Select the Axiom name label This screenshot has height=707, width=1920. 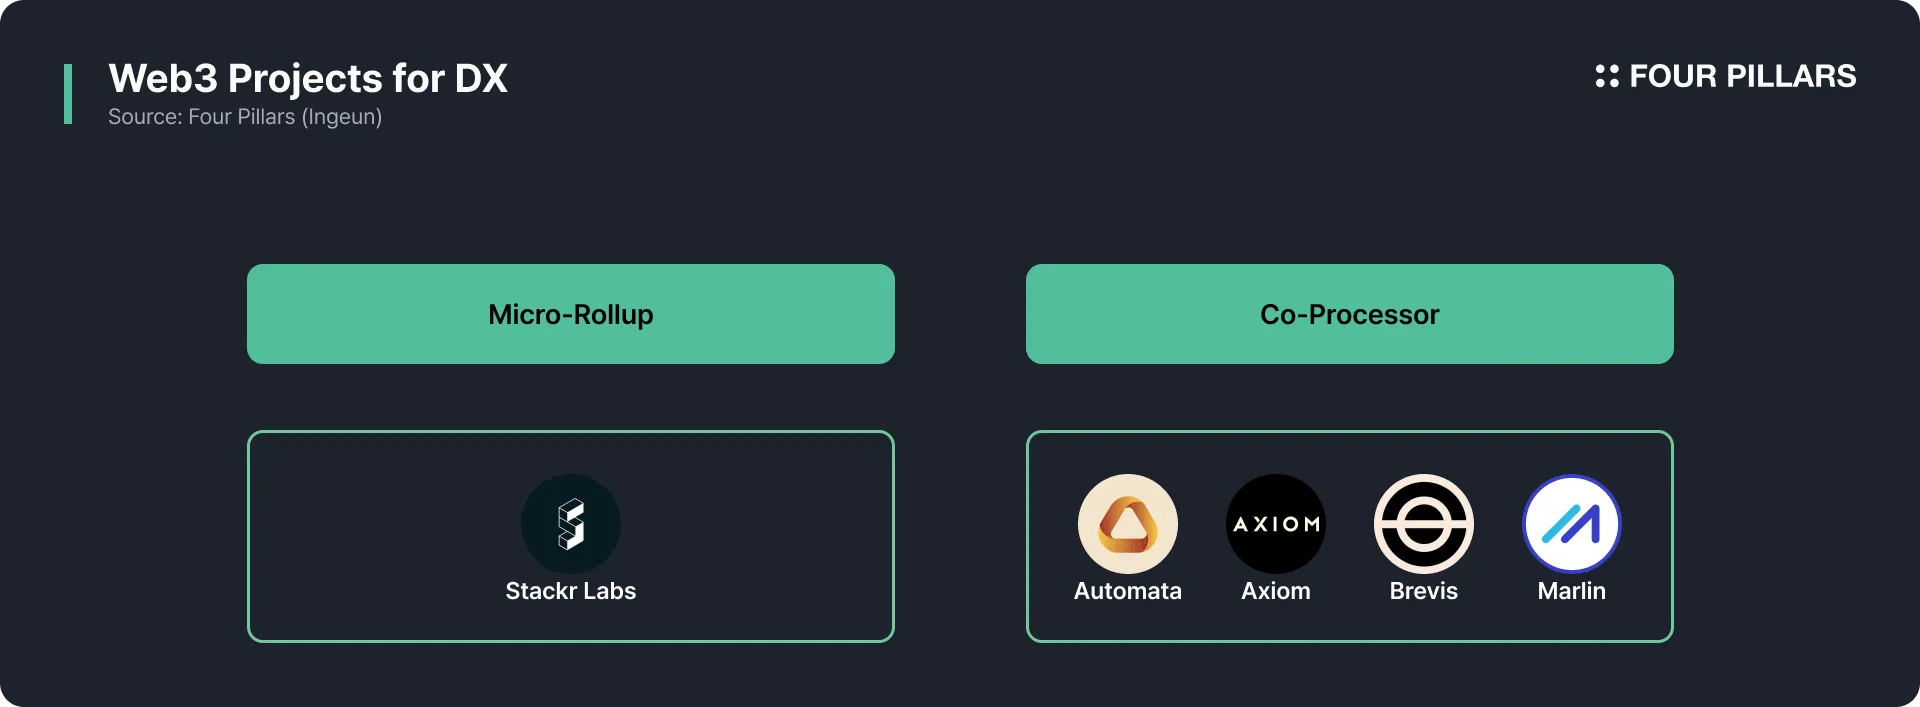pyautogui.click(x=1276, y=591)
